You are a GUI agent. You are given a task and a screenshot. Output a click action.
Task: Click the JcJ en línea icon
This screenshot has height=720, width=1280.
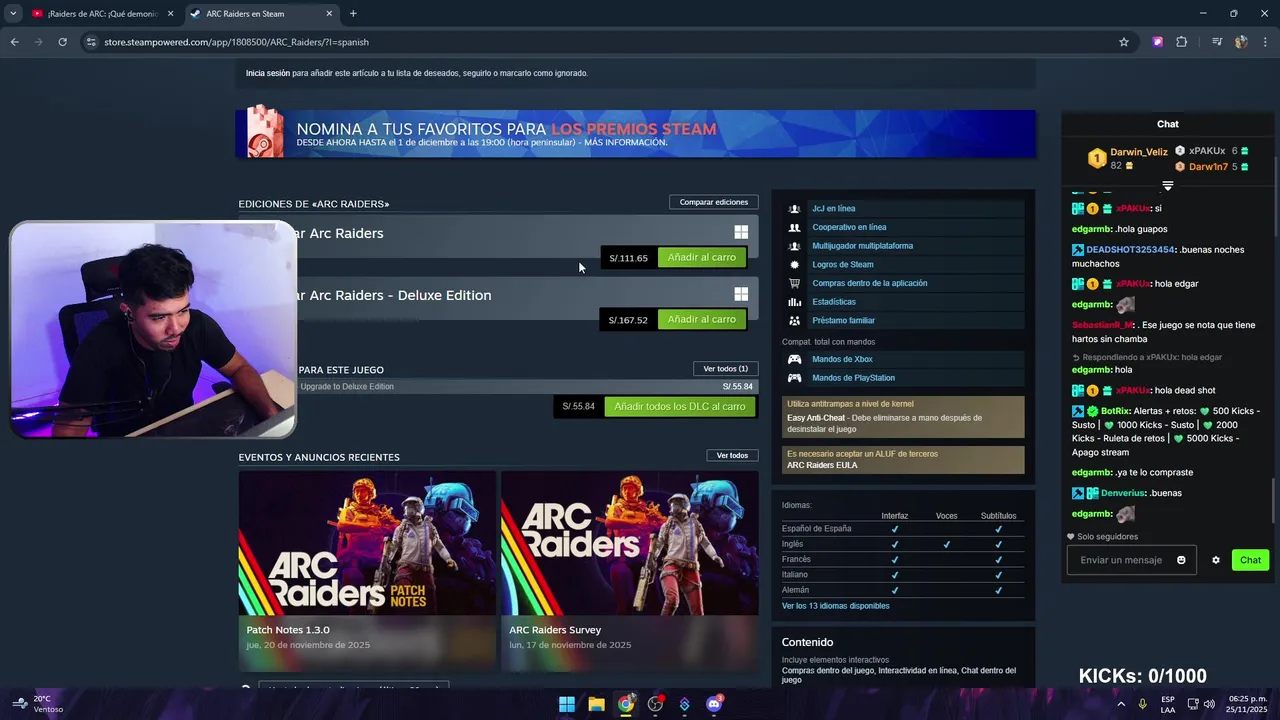click(794, 209)
